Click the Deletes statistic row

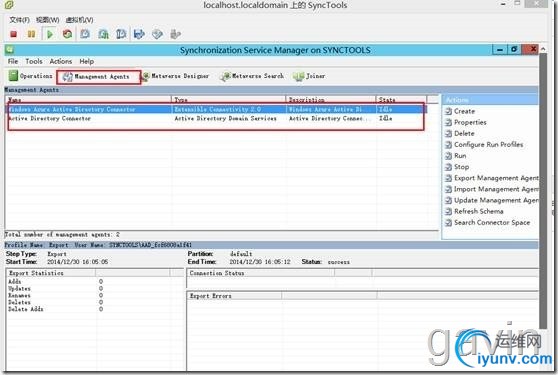56,302
